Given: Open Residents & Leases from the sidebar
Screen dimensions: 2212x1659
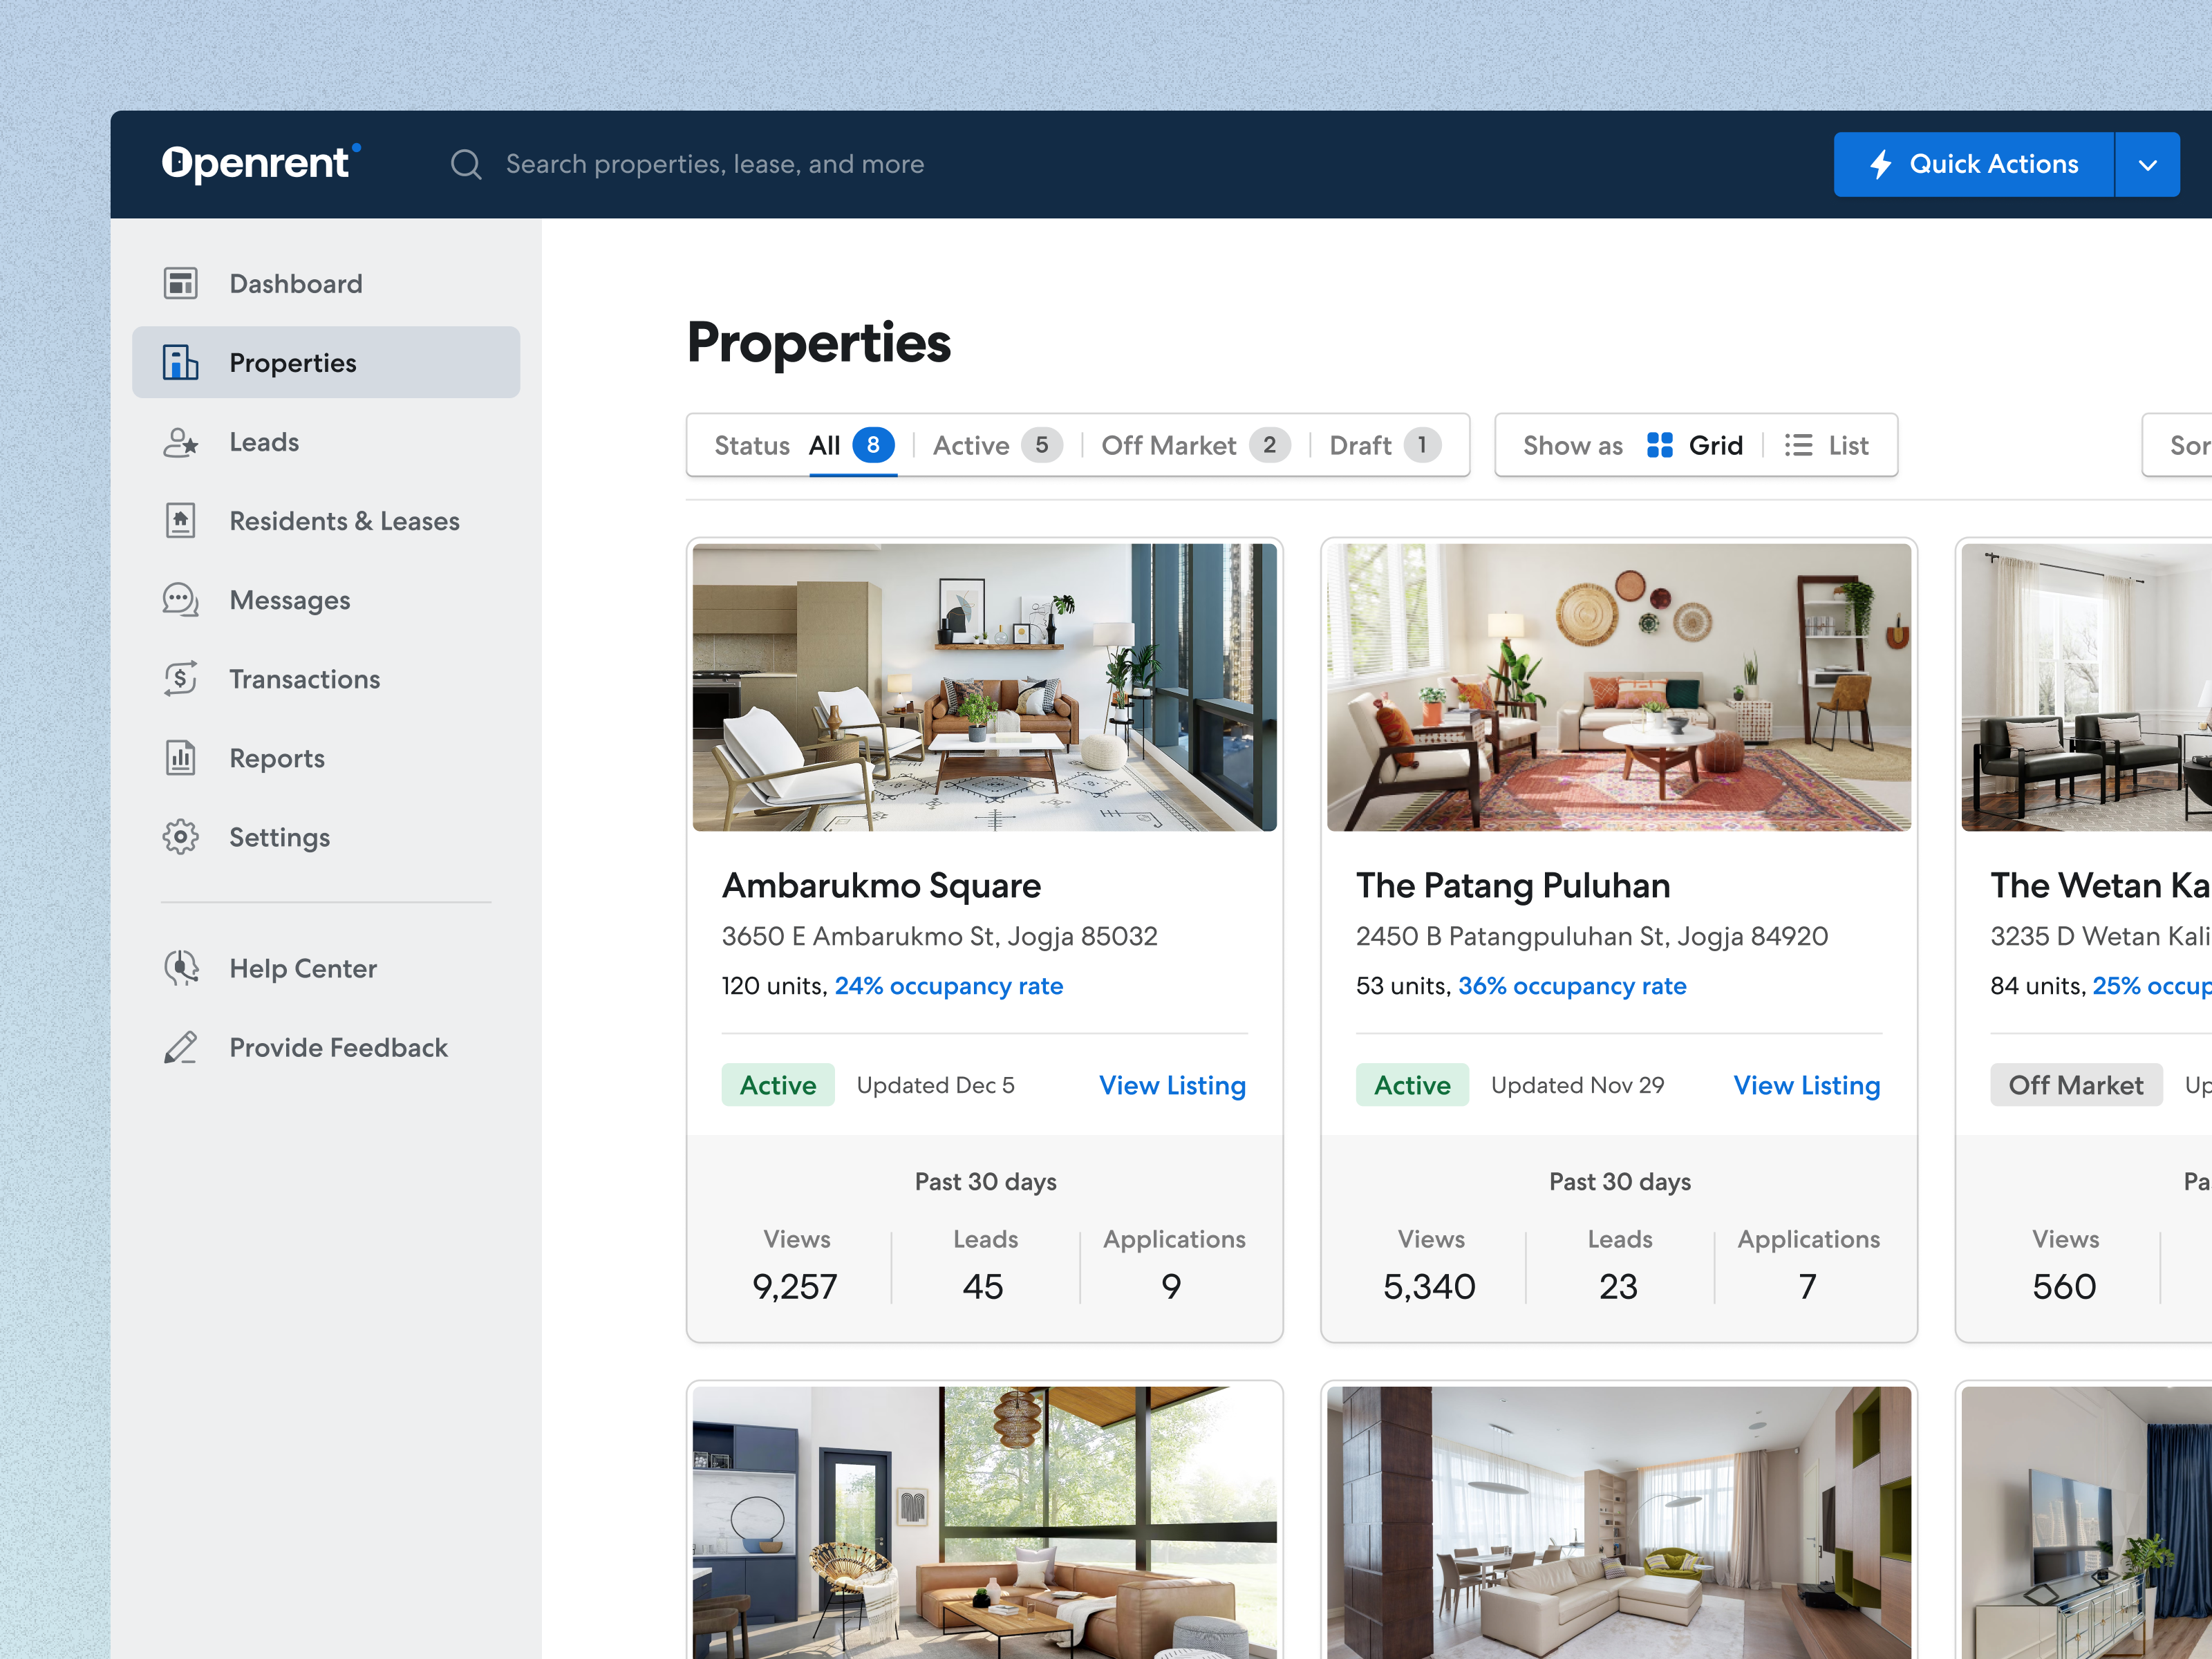Looking at the screenshot, I should tap(181, 520).
